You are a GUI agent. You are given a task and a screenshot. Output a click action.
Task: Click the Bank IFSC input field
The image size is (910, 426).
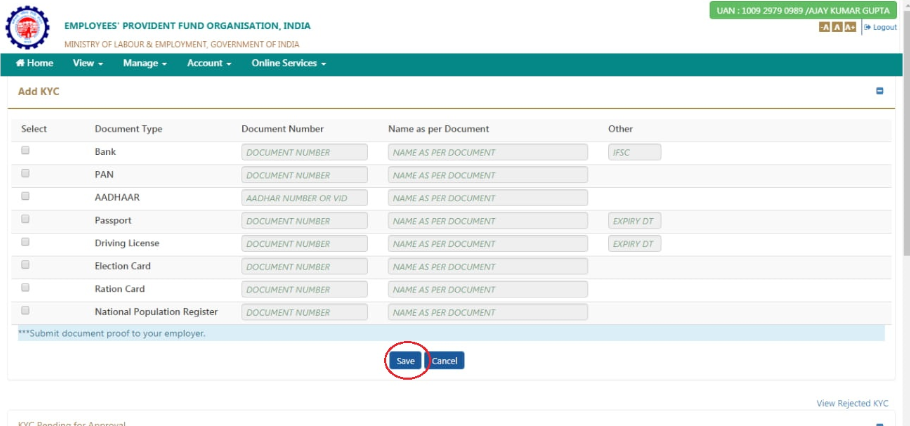tap(634, 152)
